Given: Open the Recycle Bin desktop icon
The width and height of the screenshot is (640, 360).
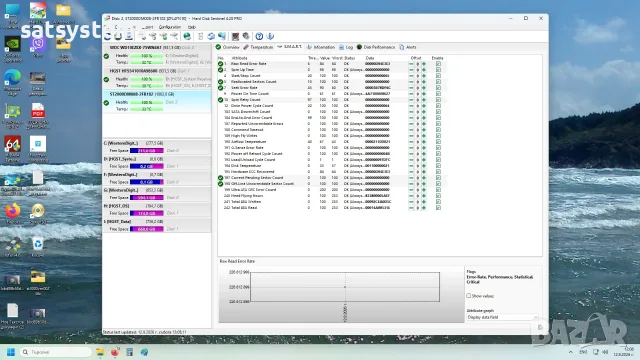Looking at the screenshot, I should 38,247.
